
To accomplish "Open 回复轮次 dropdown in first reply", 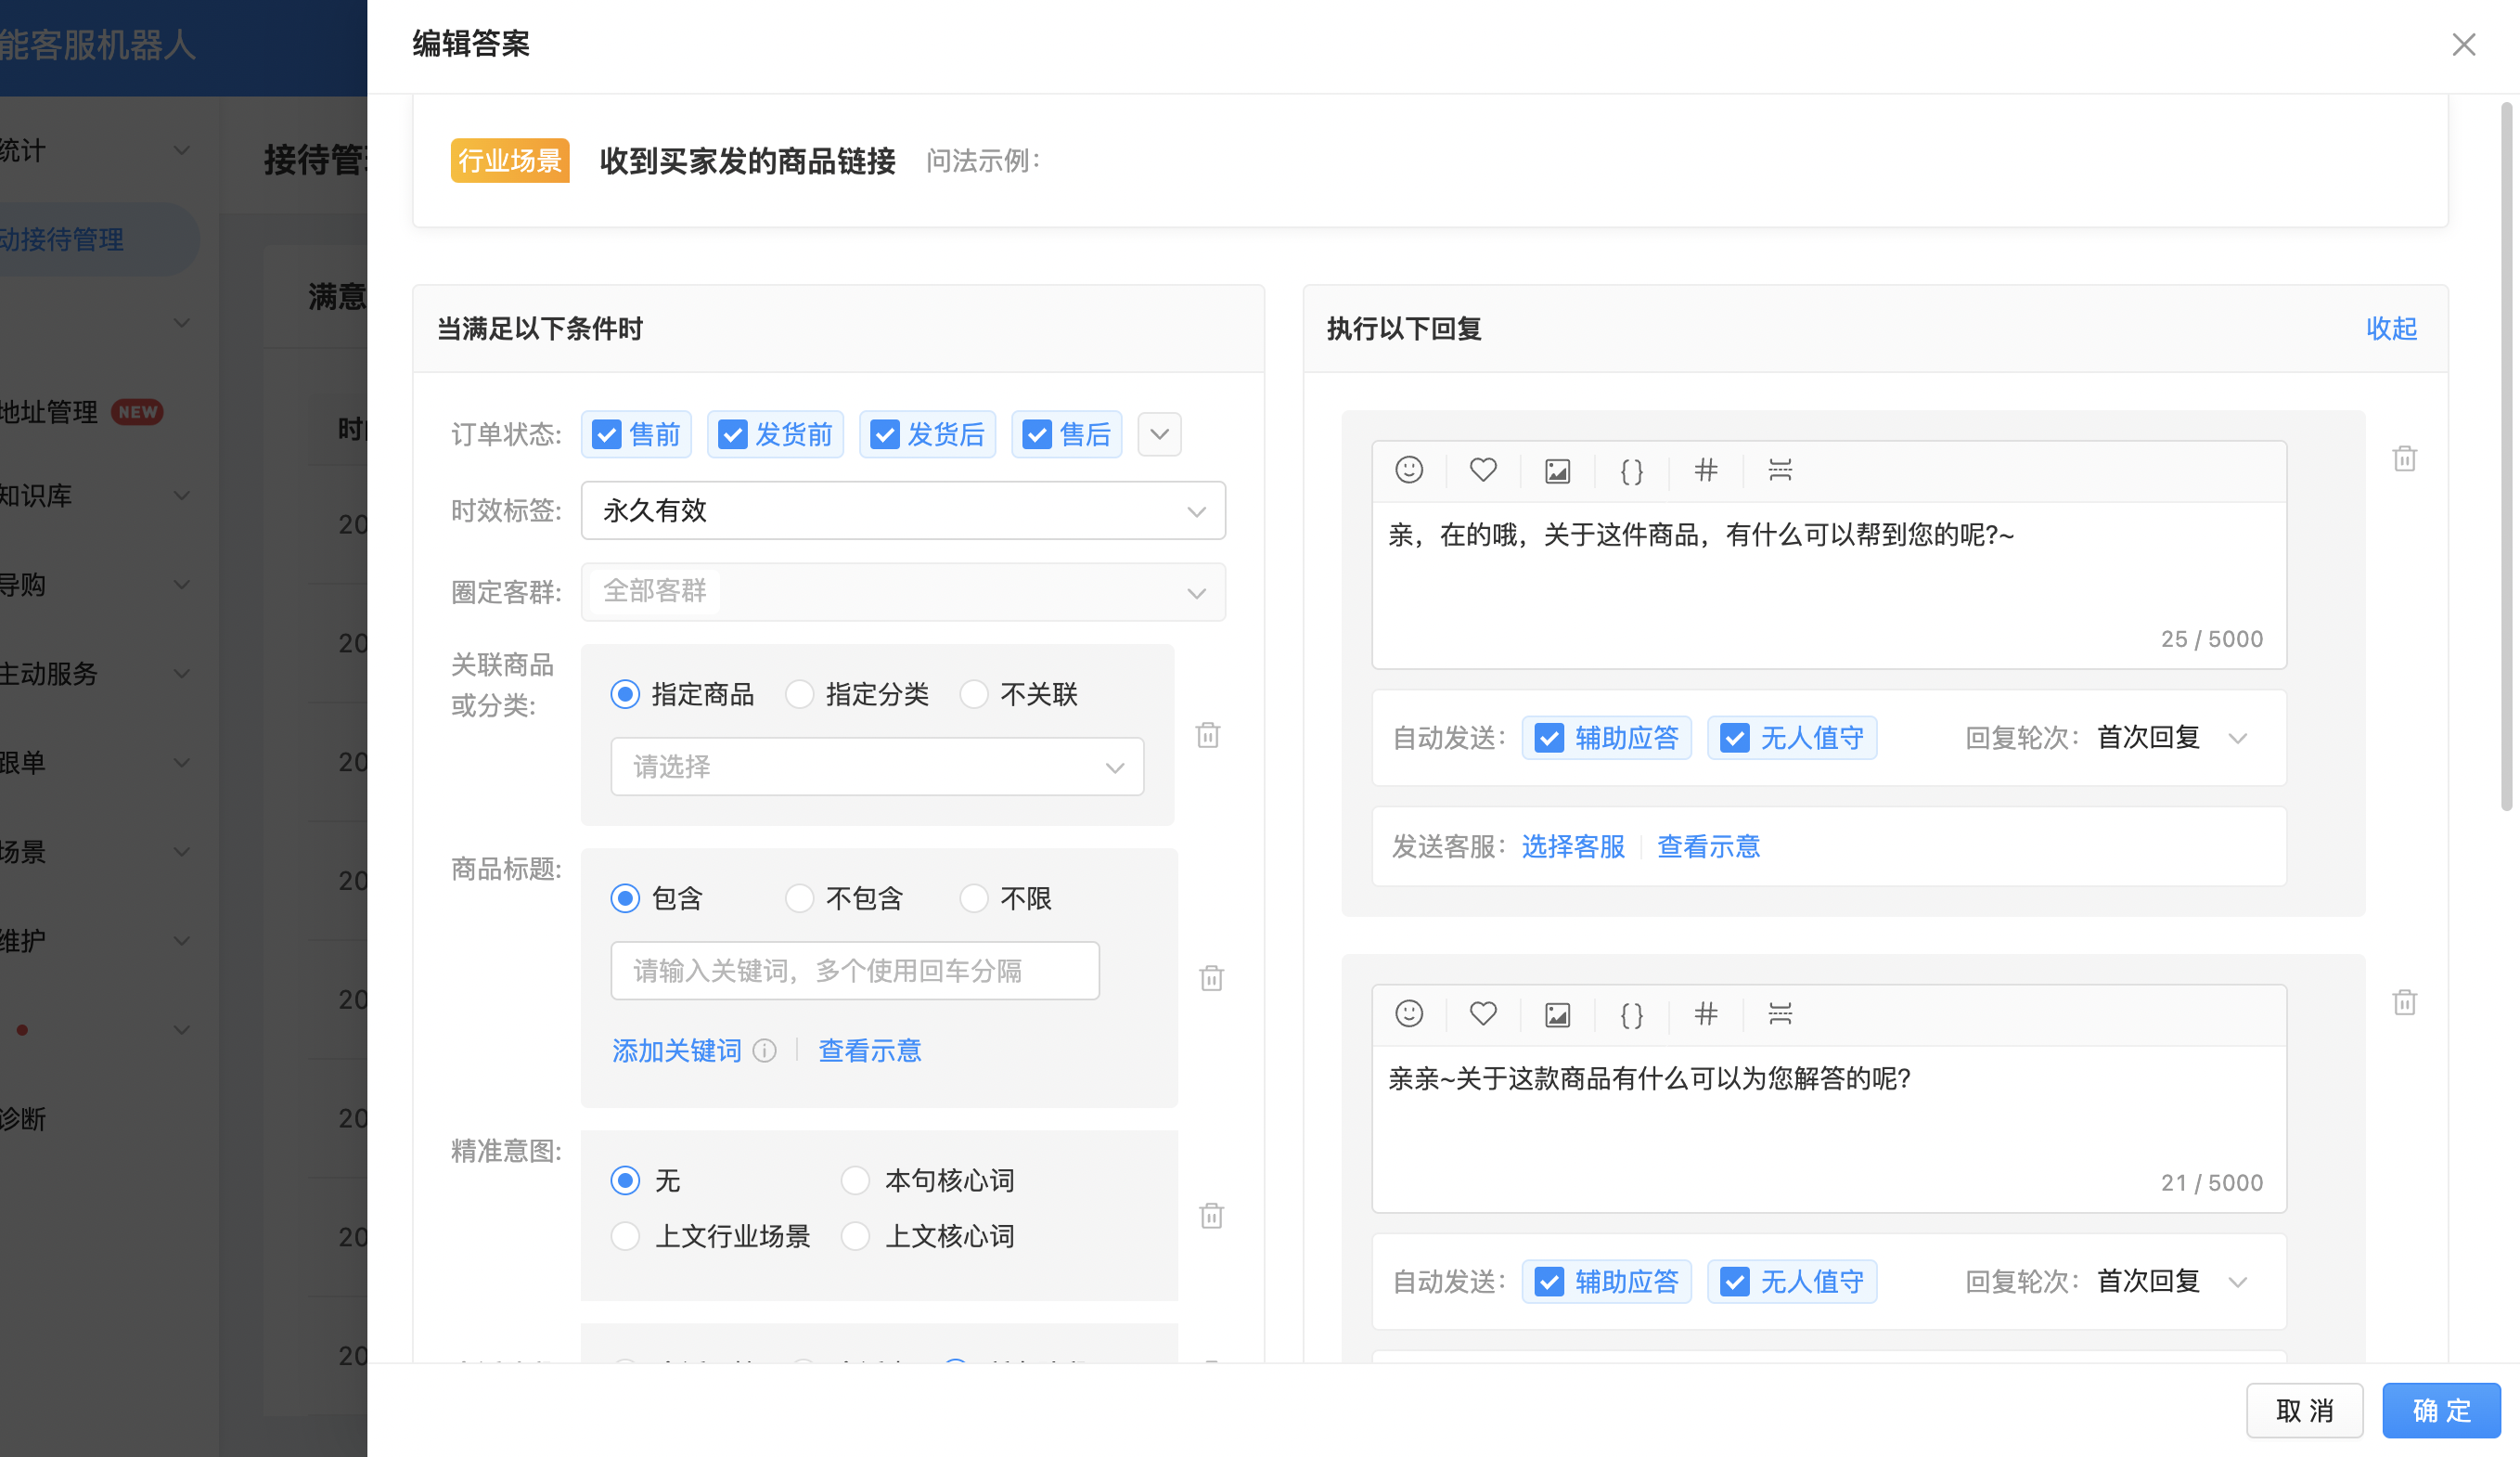I will tap(2172, 738).
